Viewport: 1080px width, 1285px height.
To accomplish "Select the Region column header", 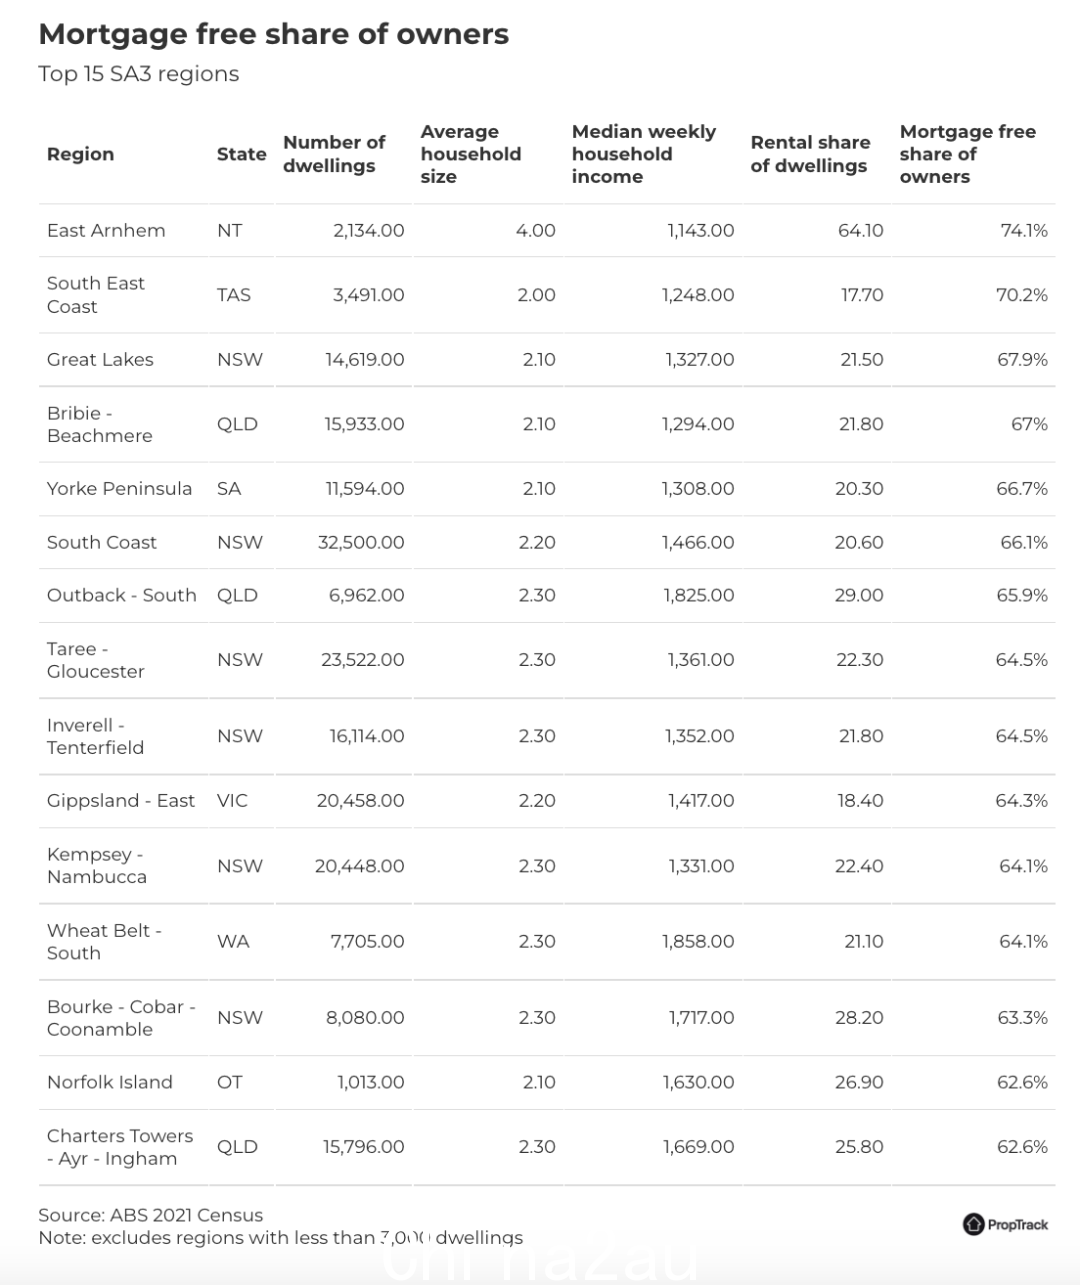I will point(80,154).
